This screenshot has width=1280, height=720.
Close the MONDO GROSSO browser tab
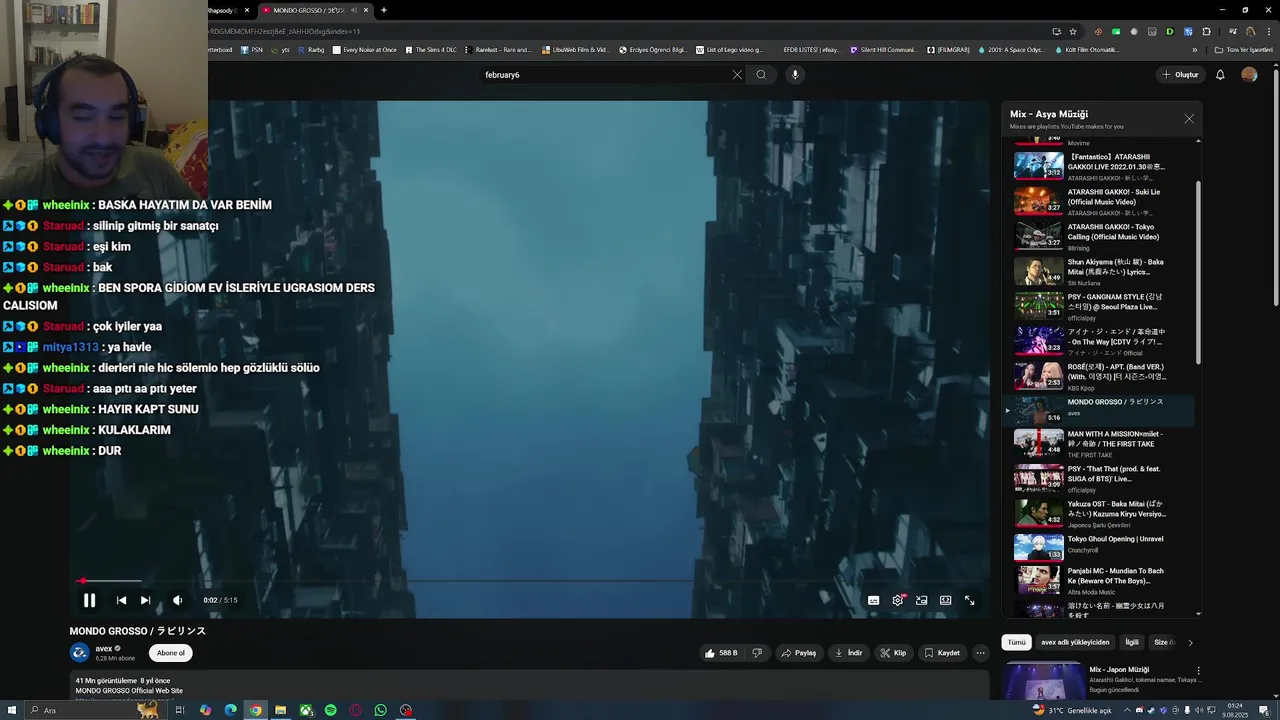click(x=366, y=10)
